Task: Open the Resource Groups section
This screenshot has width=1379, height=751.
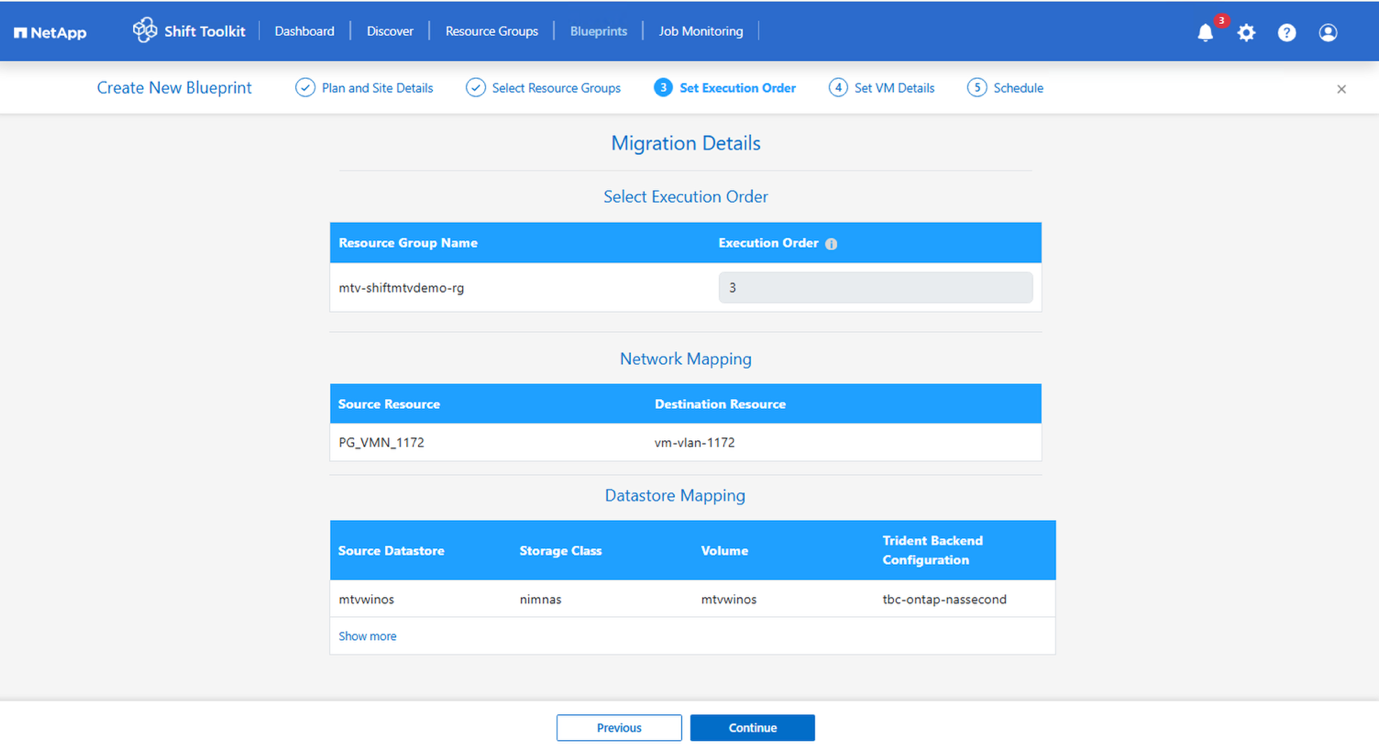Action: tap(491, 31)
